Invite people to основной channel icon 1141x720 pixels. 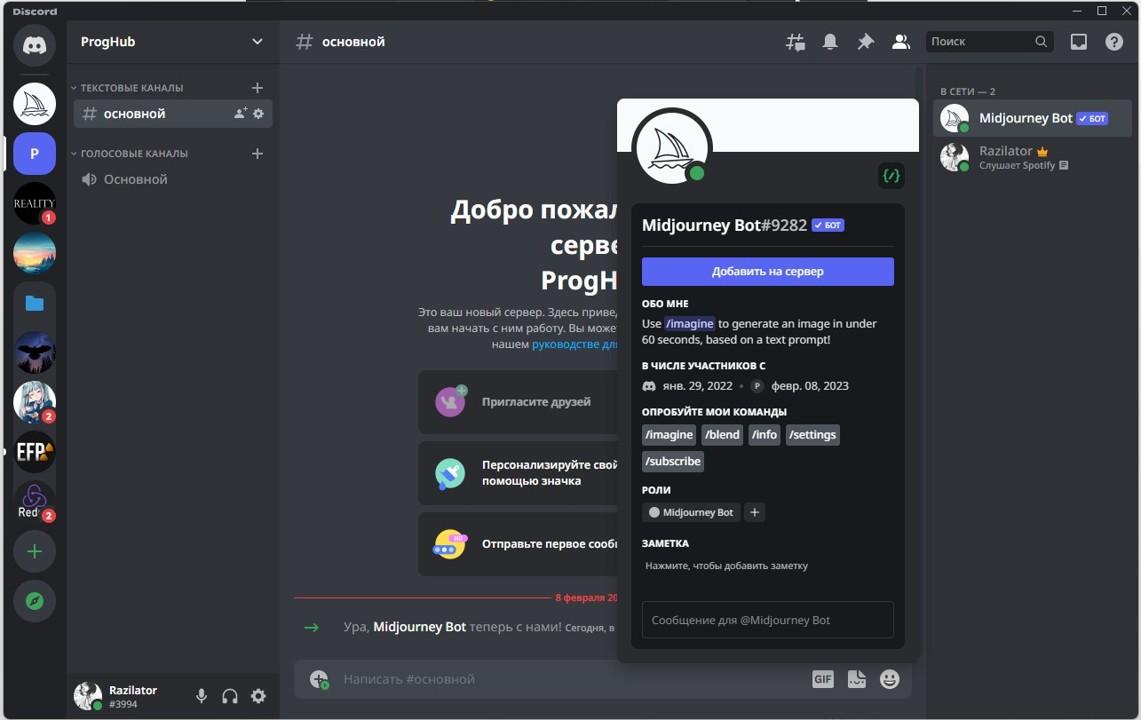pyautogui.click(x=240, y=113)
